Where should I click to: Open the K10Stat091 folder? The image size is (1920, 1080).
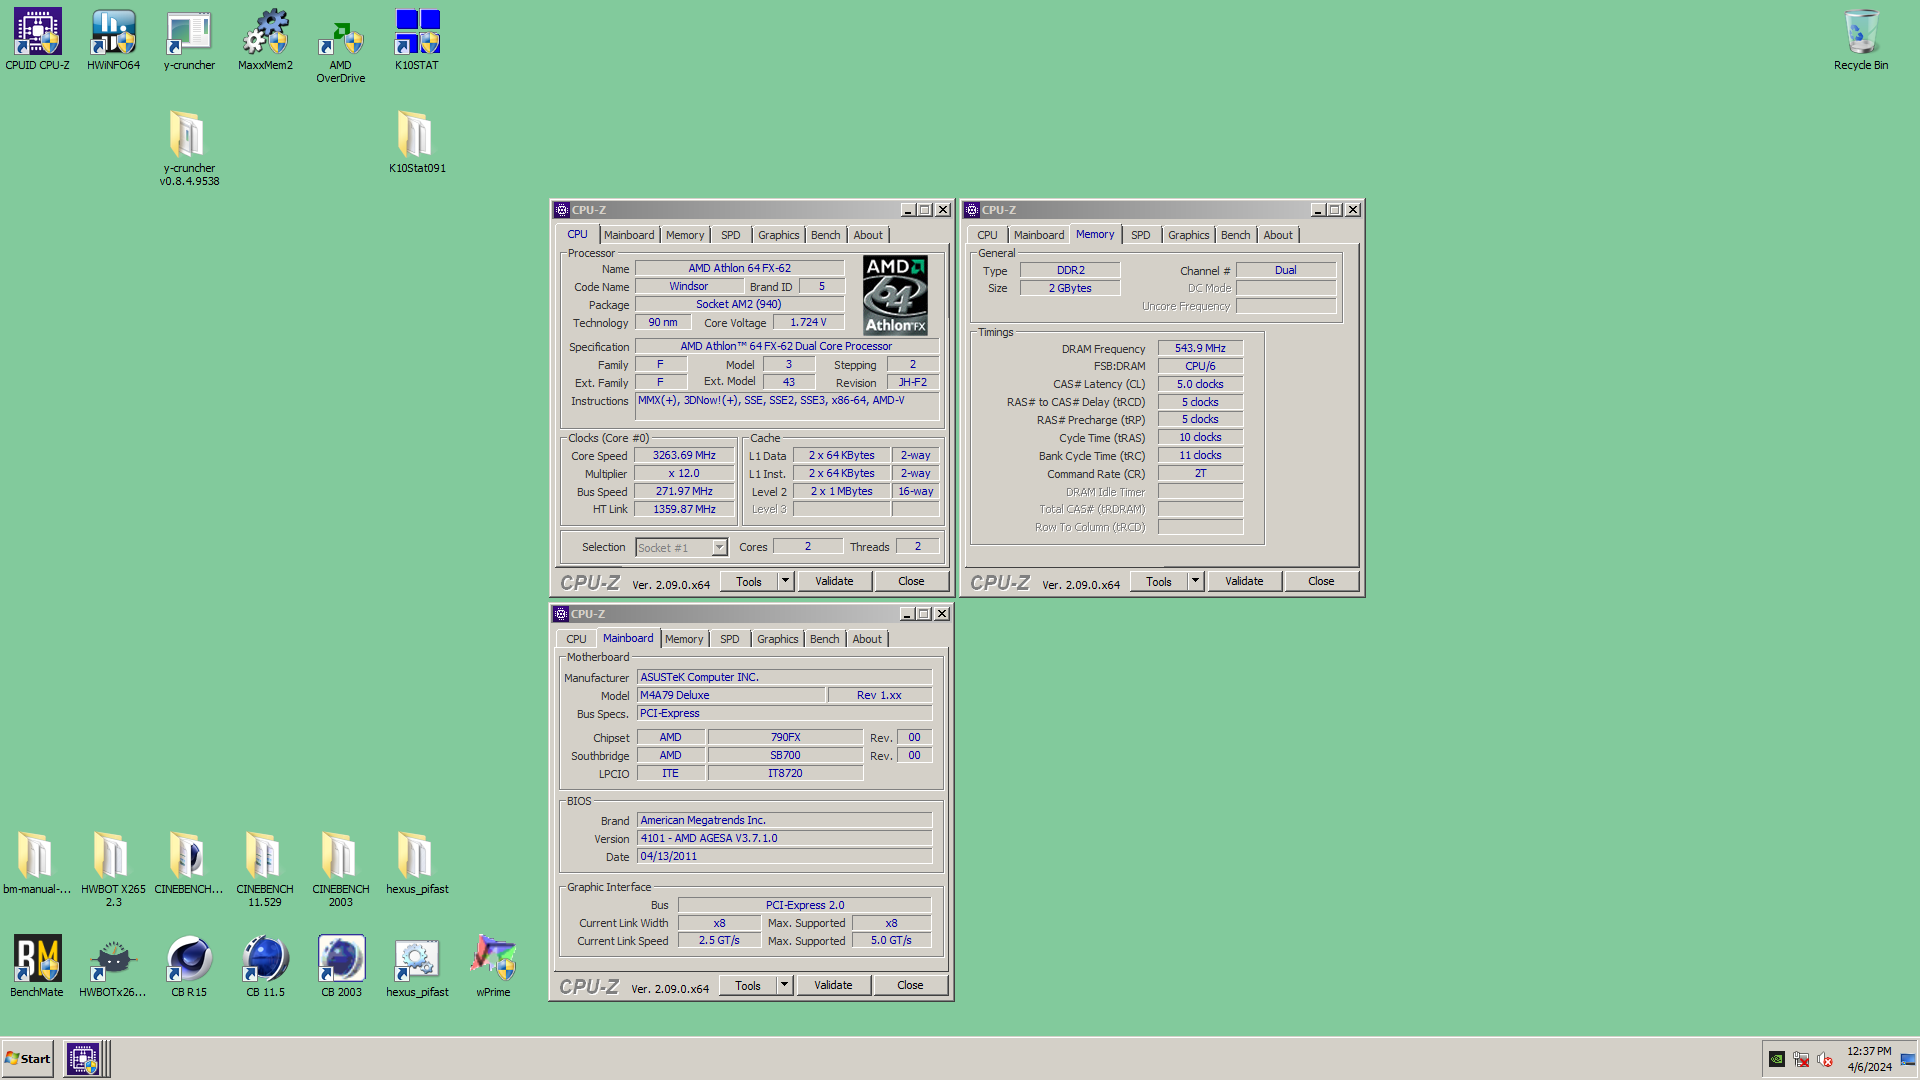coord(417,141)
